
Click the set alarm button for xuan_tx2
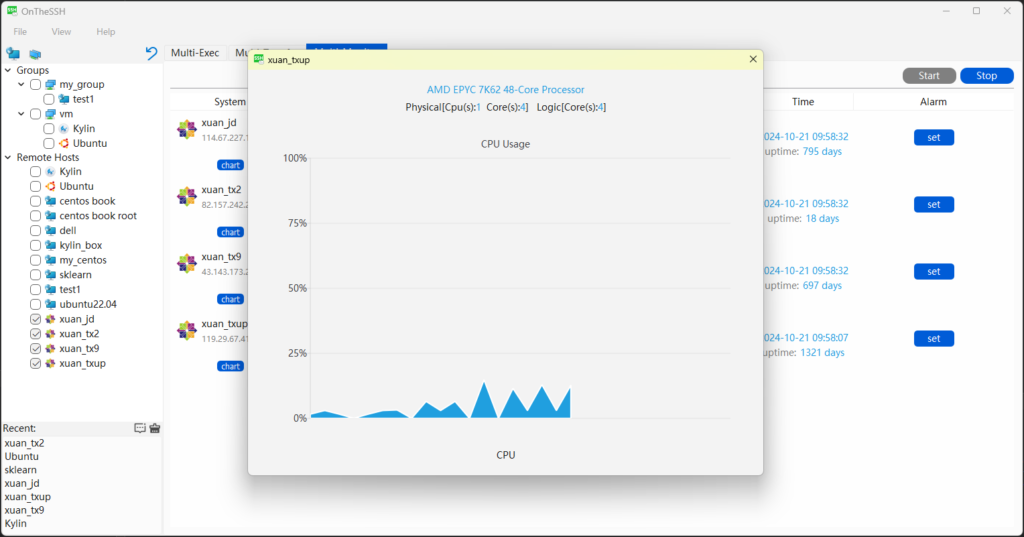click(x=933, y=205)
